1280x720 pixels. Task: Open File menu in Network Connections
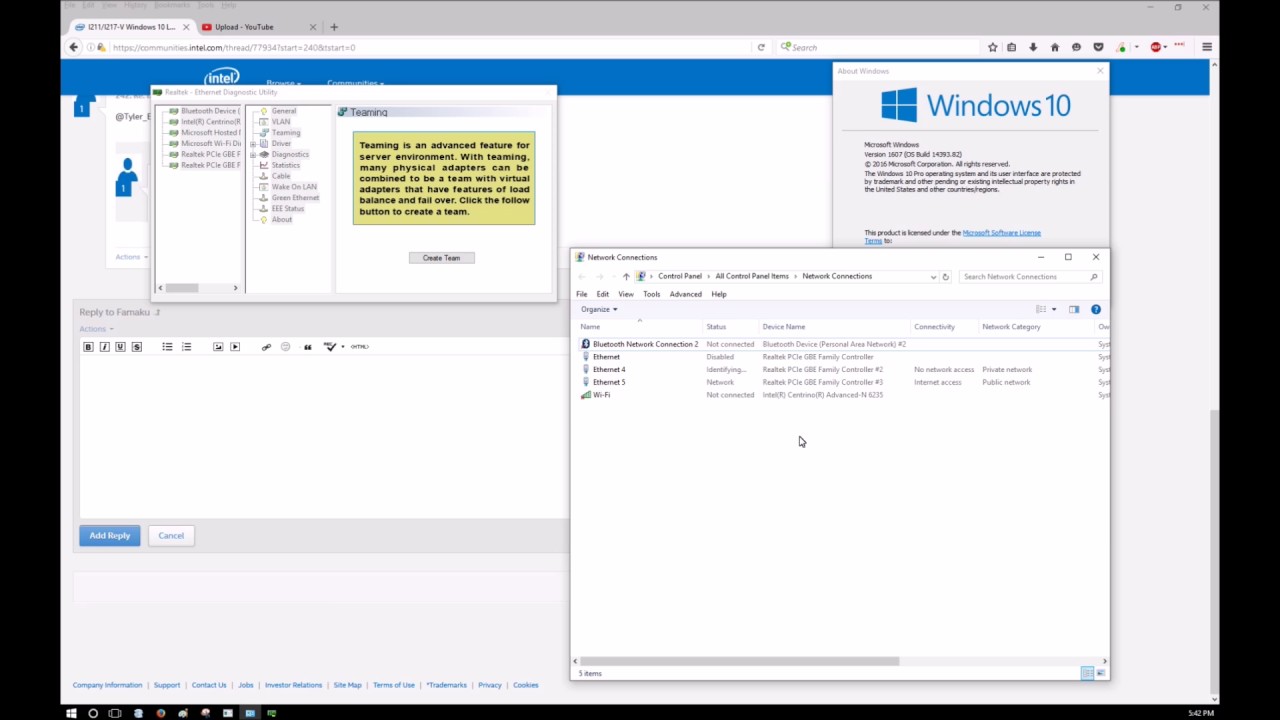point(582,294)
